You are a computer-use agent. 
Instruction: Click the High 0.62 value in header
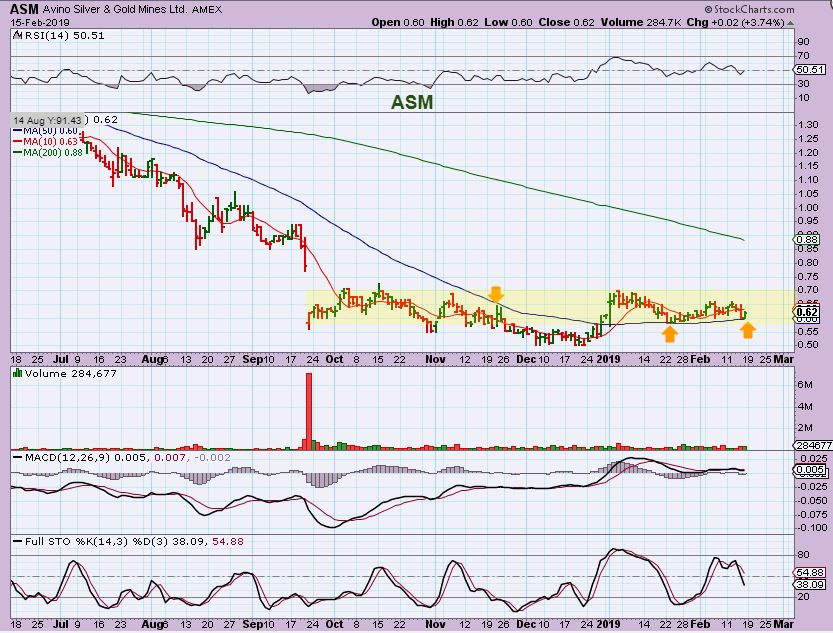[454, 22]
